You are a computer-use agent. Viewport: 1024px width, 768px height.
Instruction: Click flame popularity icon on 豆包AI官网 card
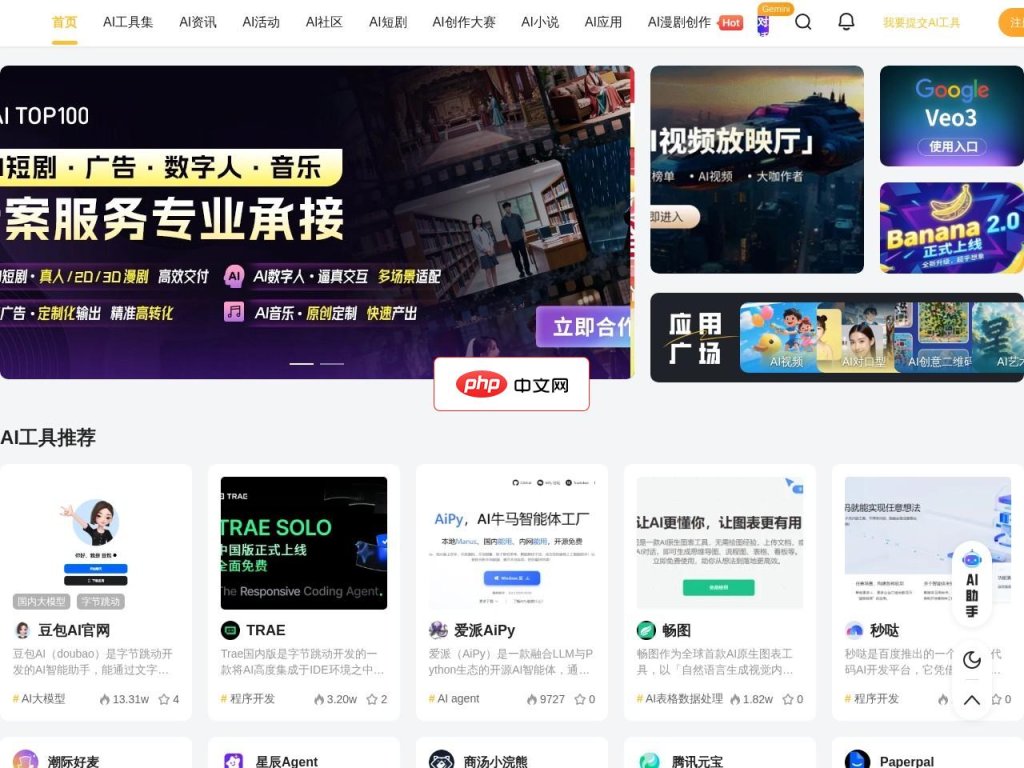tap(104, 699)
